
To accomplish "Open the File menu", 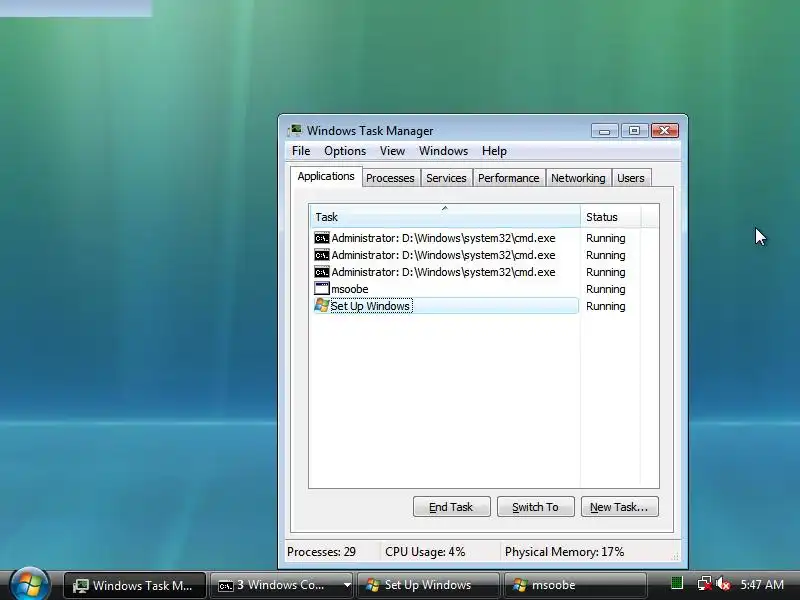I will pyautogui.click(x=301, y=151).
